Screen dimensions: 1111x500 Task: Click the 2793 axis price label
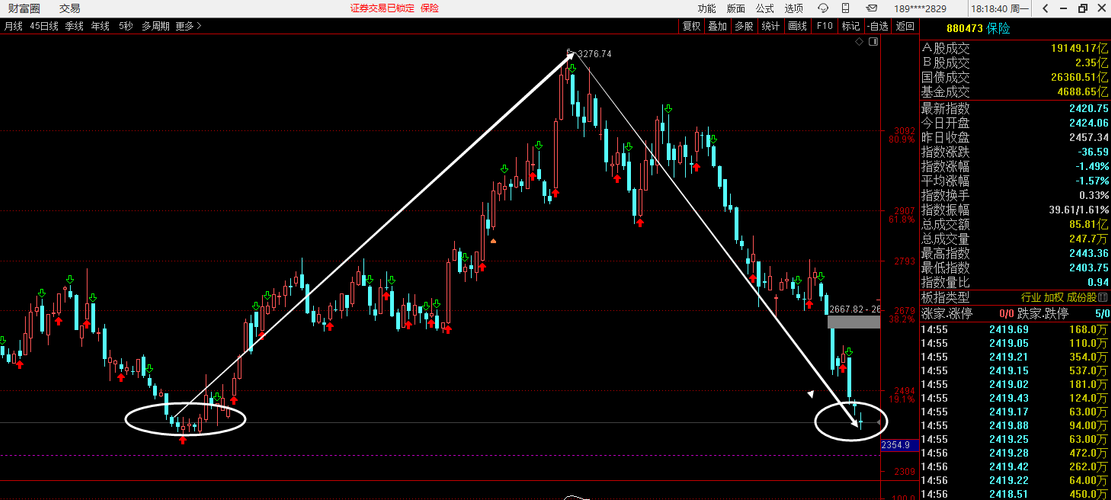(x=905, y=261)
